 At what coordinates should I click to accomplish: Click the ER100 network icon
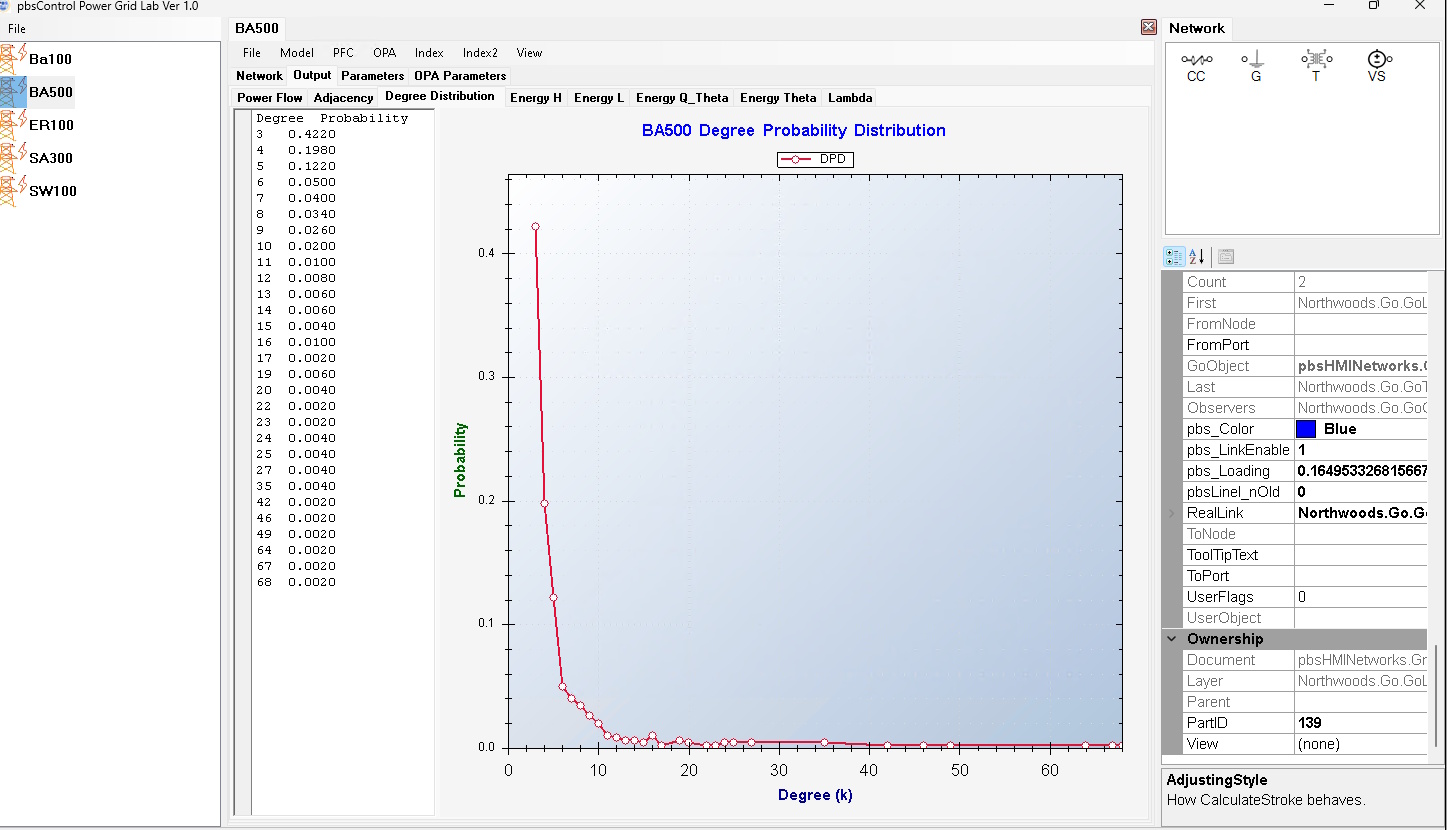(x=13, y=125)
